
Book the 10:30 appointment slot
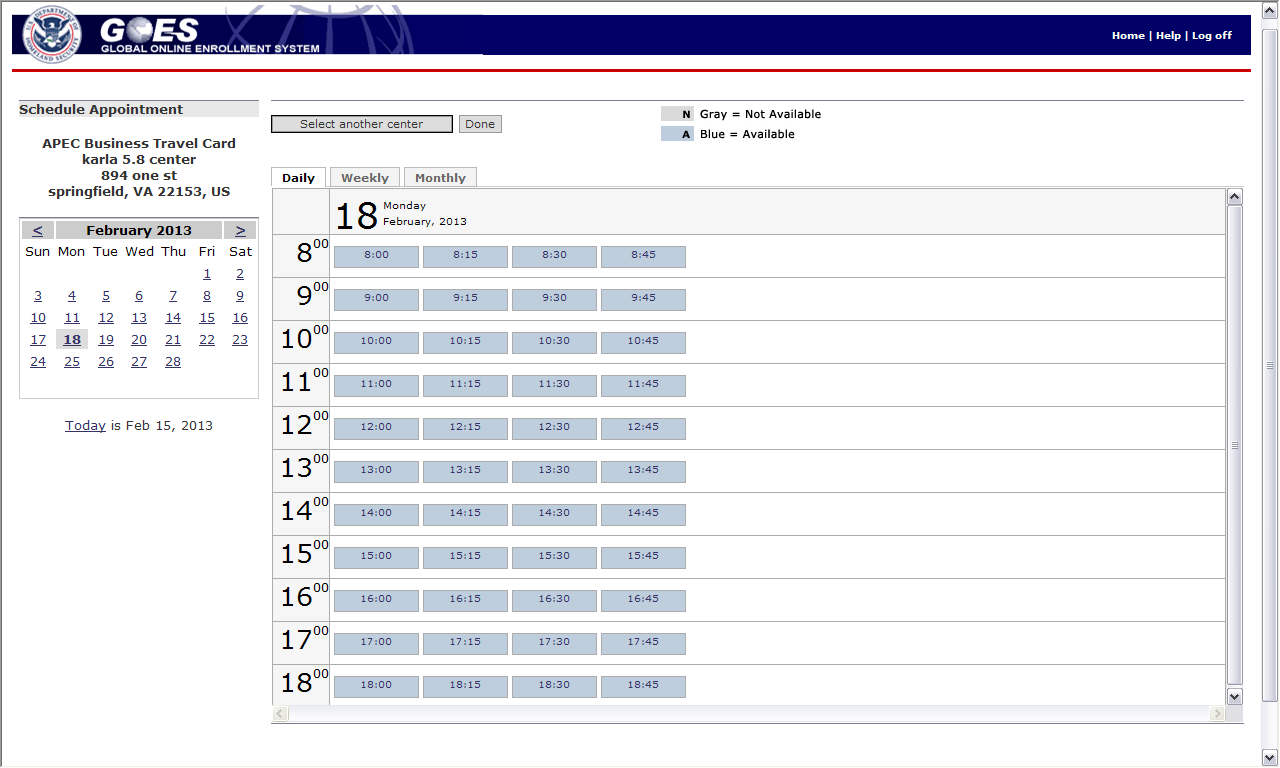(554, 341)
